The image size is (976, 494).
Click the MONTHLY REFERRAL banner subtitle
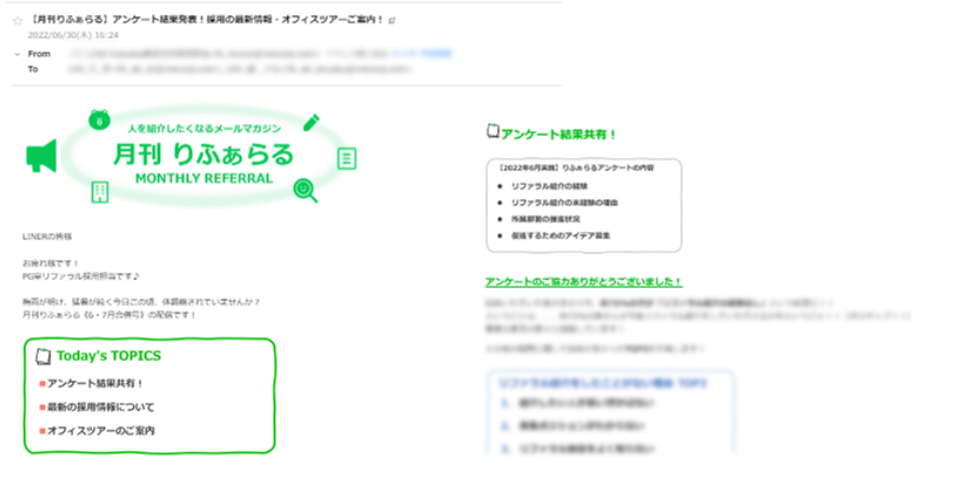(x=204, y=179)
